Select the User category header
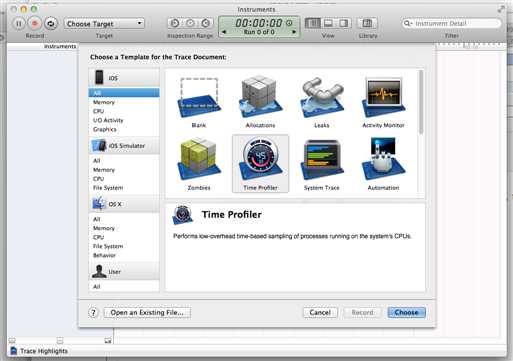Image resolution: width=513 pixels, height=361 pixels. tap(124, 272)
